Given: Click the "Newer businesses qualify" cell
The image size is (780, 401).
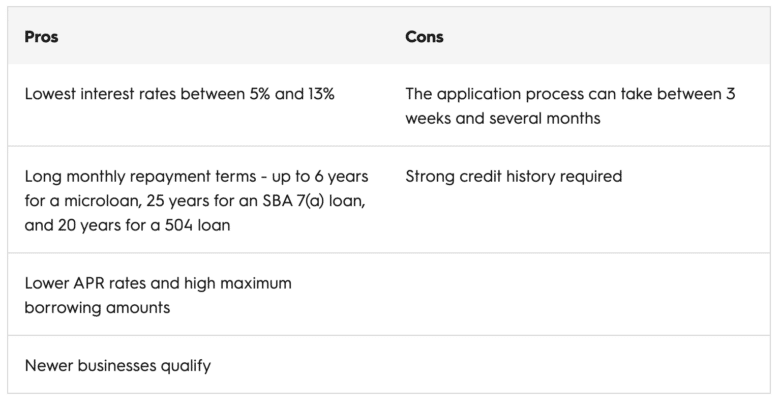Looking at the screenshot, I should click(118, 365).
